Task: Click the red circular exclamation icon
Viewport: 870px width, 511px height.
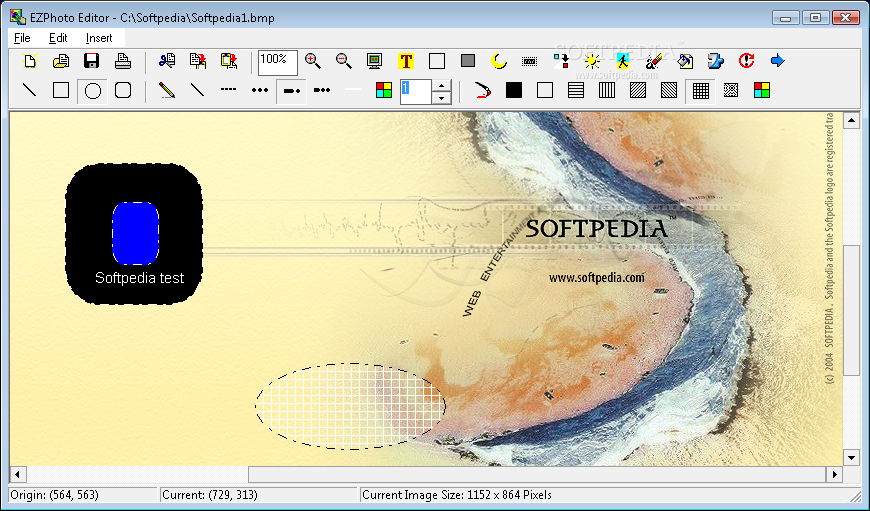Action: pos(747,61)
